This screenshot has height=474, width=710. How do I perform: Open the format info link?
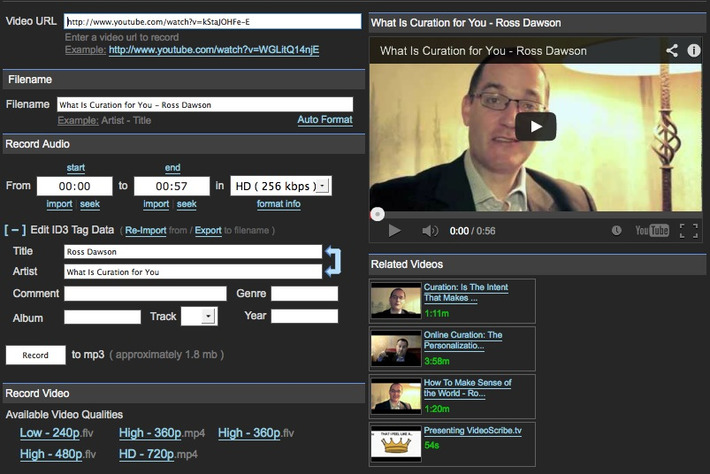point(278,204)
